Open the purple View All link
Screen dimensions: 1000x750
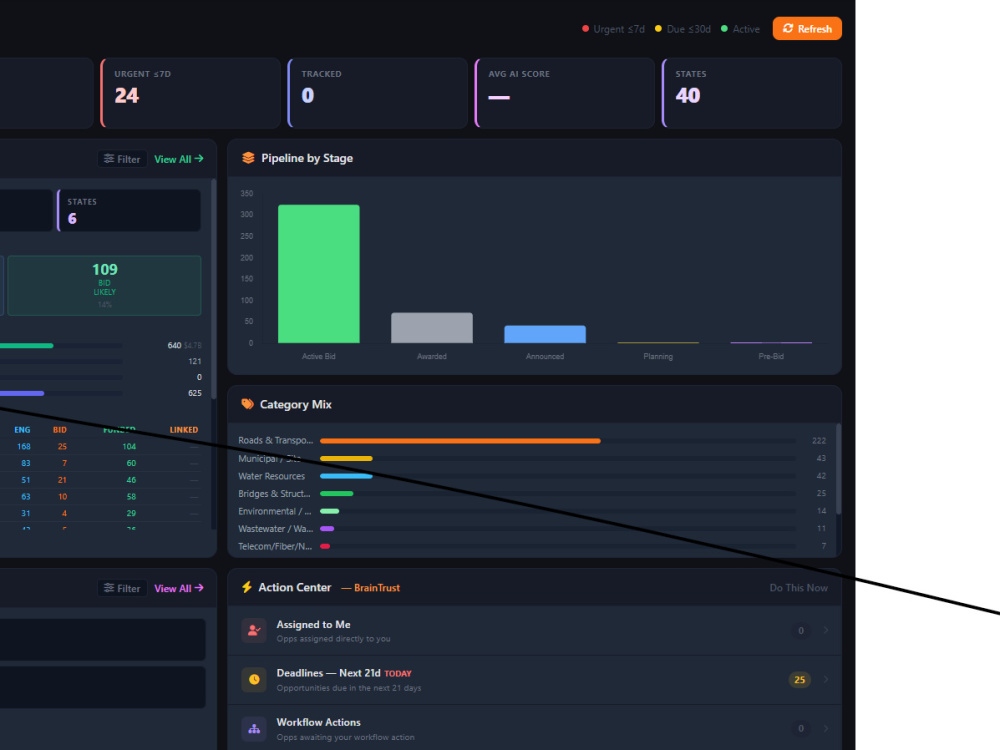[x=179, y=588]
